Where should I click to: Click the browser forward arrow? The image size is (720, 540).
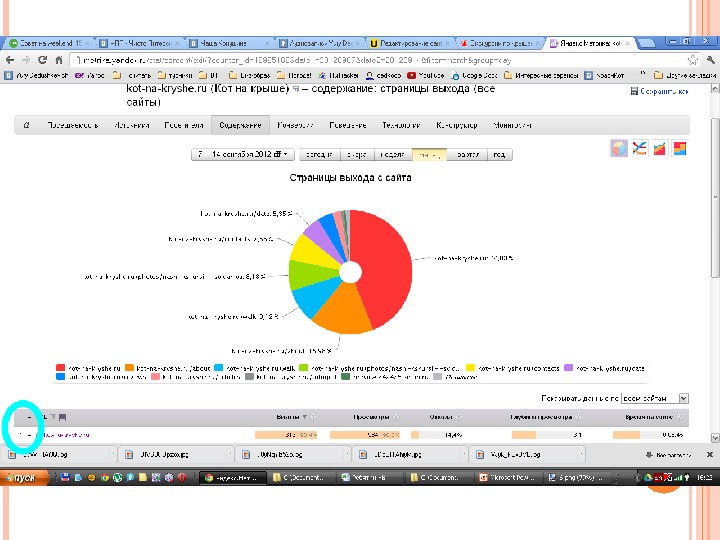coord(26,60)
